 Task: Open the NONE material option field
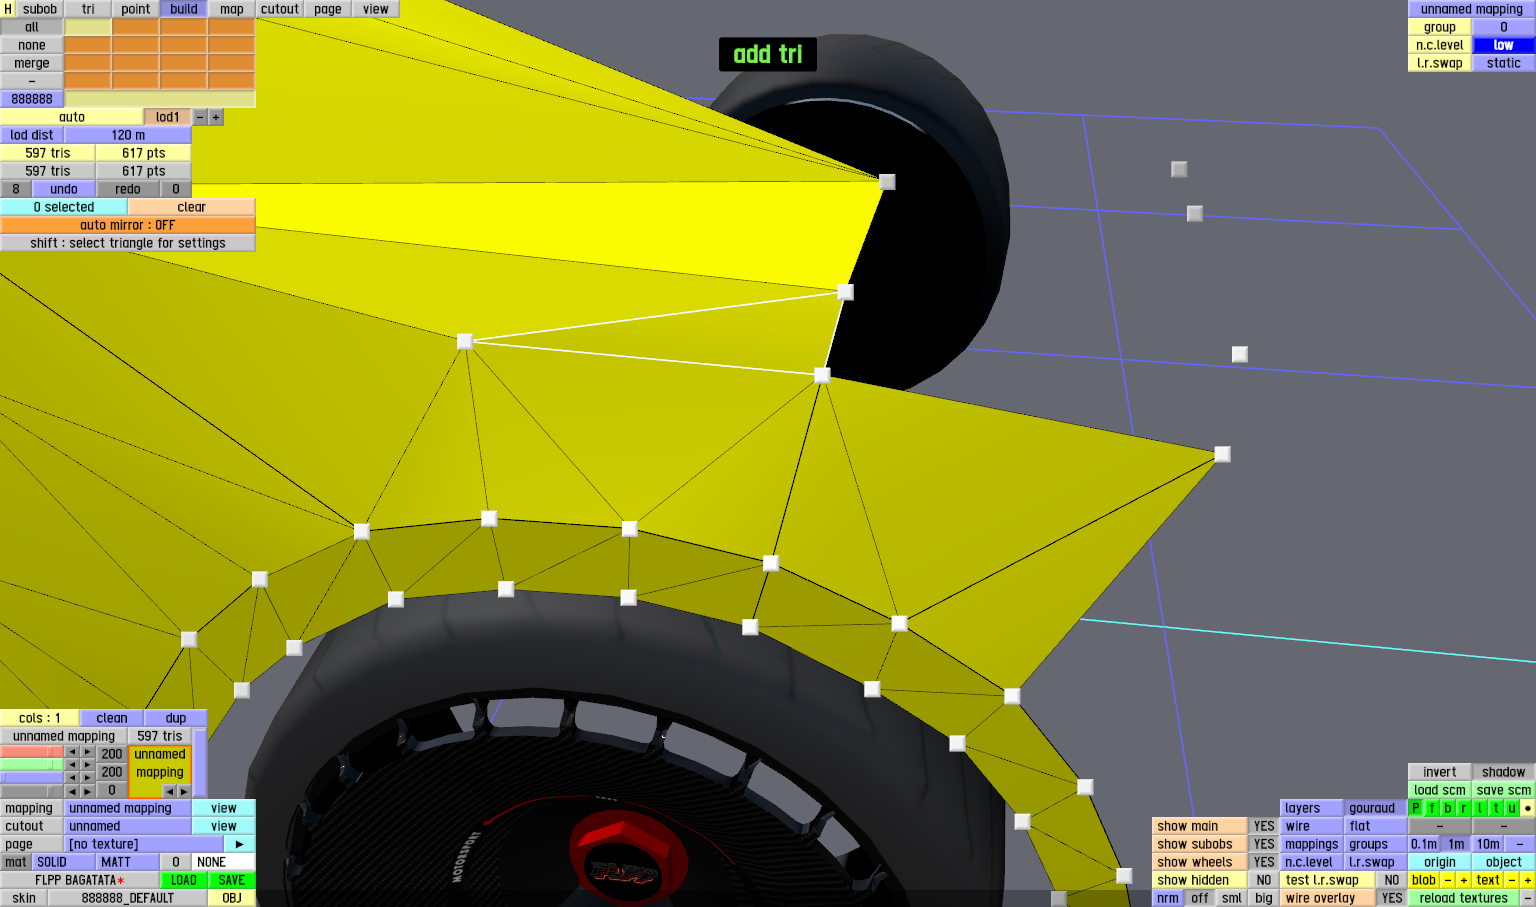(x=224, y=862)
